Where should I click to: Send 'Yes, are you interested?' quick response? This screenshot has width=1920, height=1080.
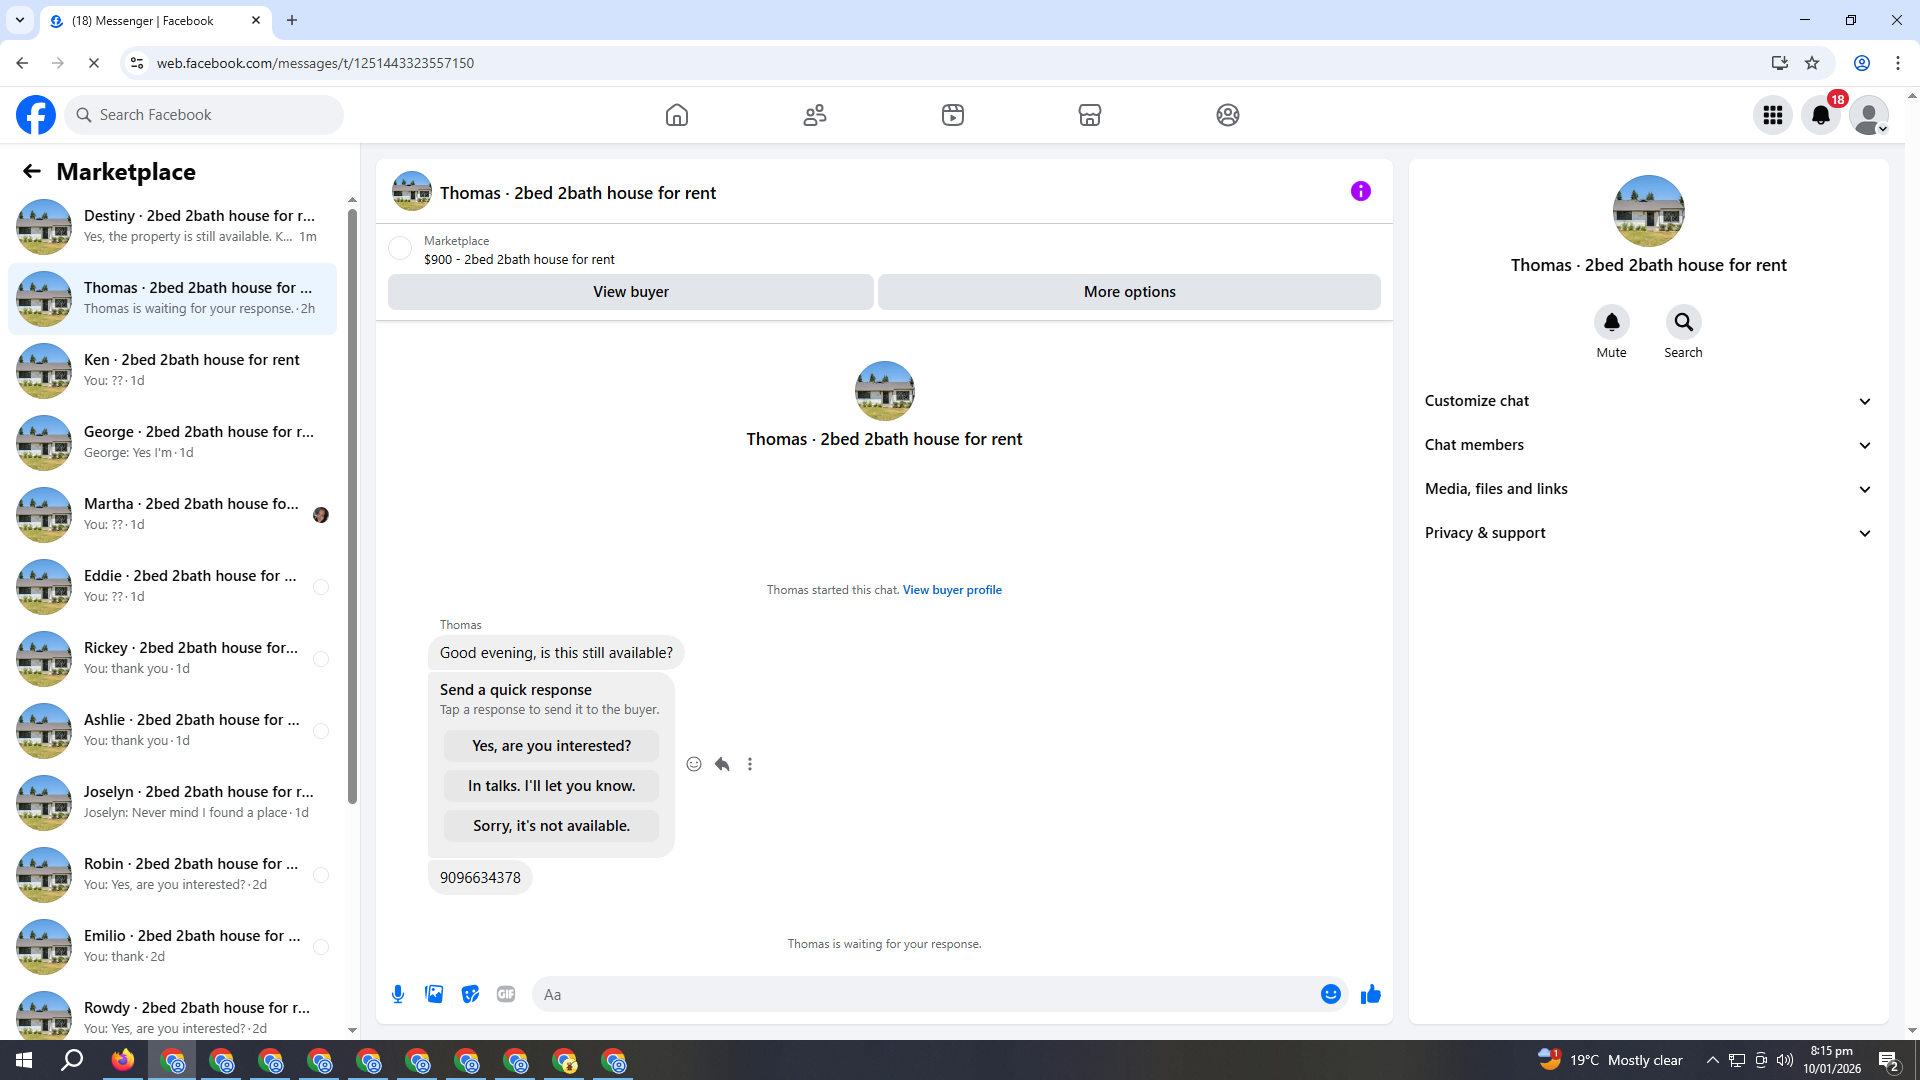coord(551,746)
